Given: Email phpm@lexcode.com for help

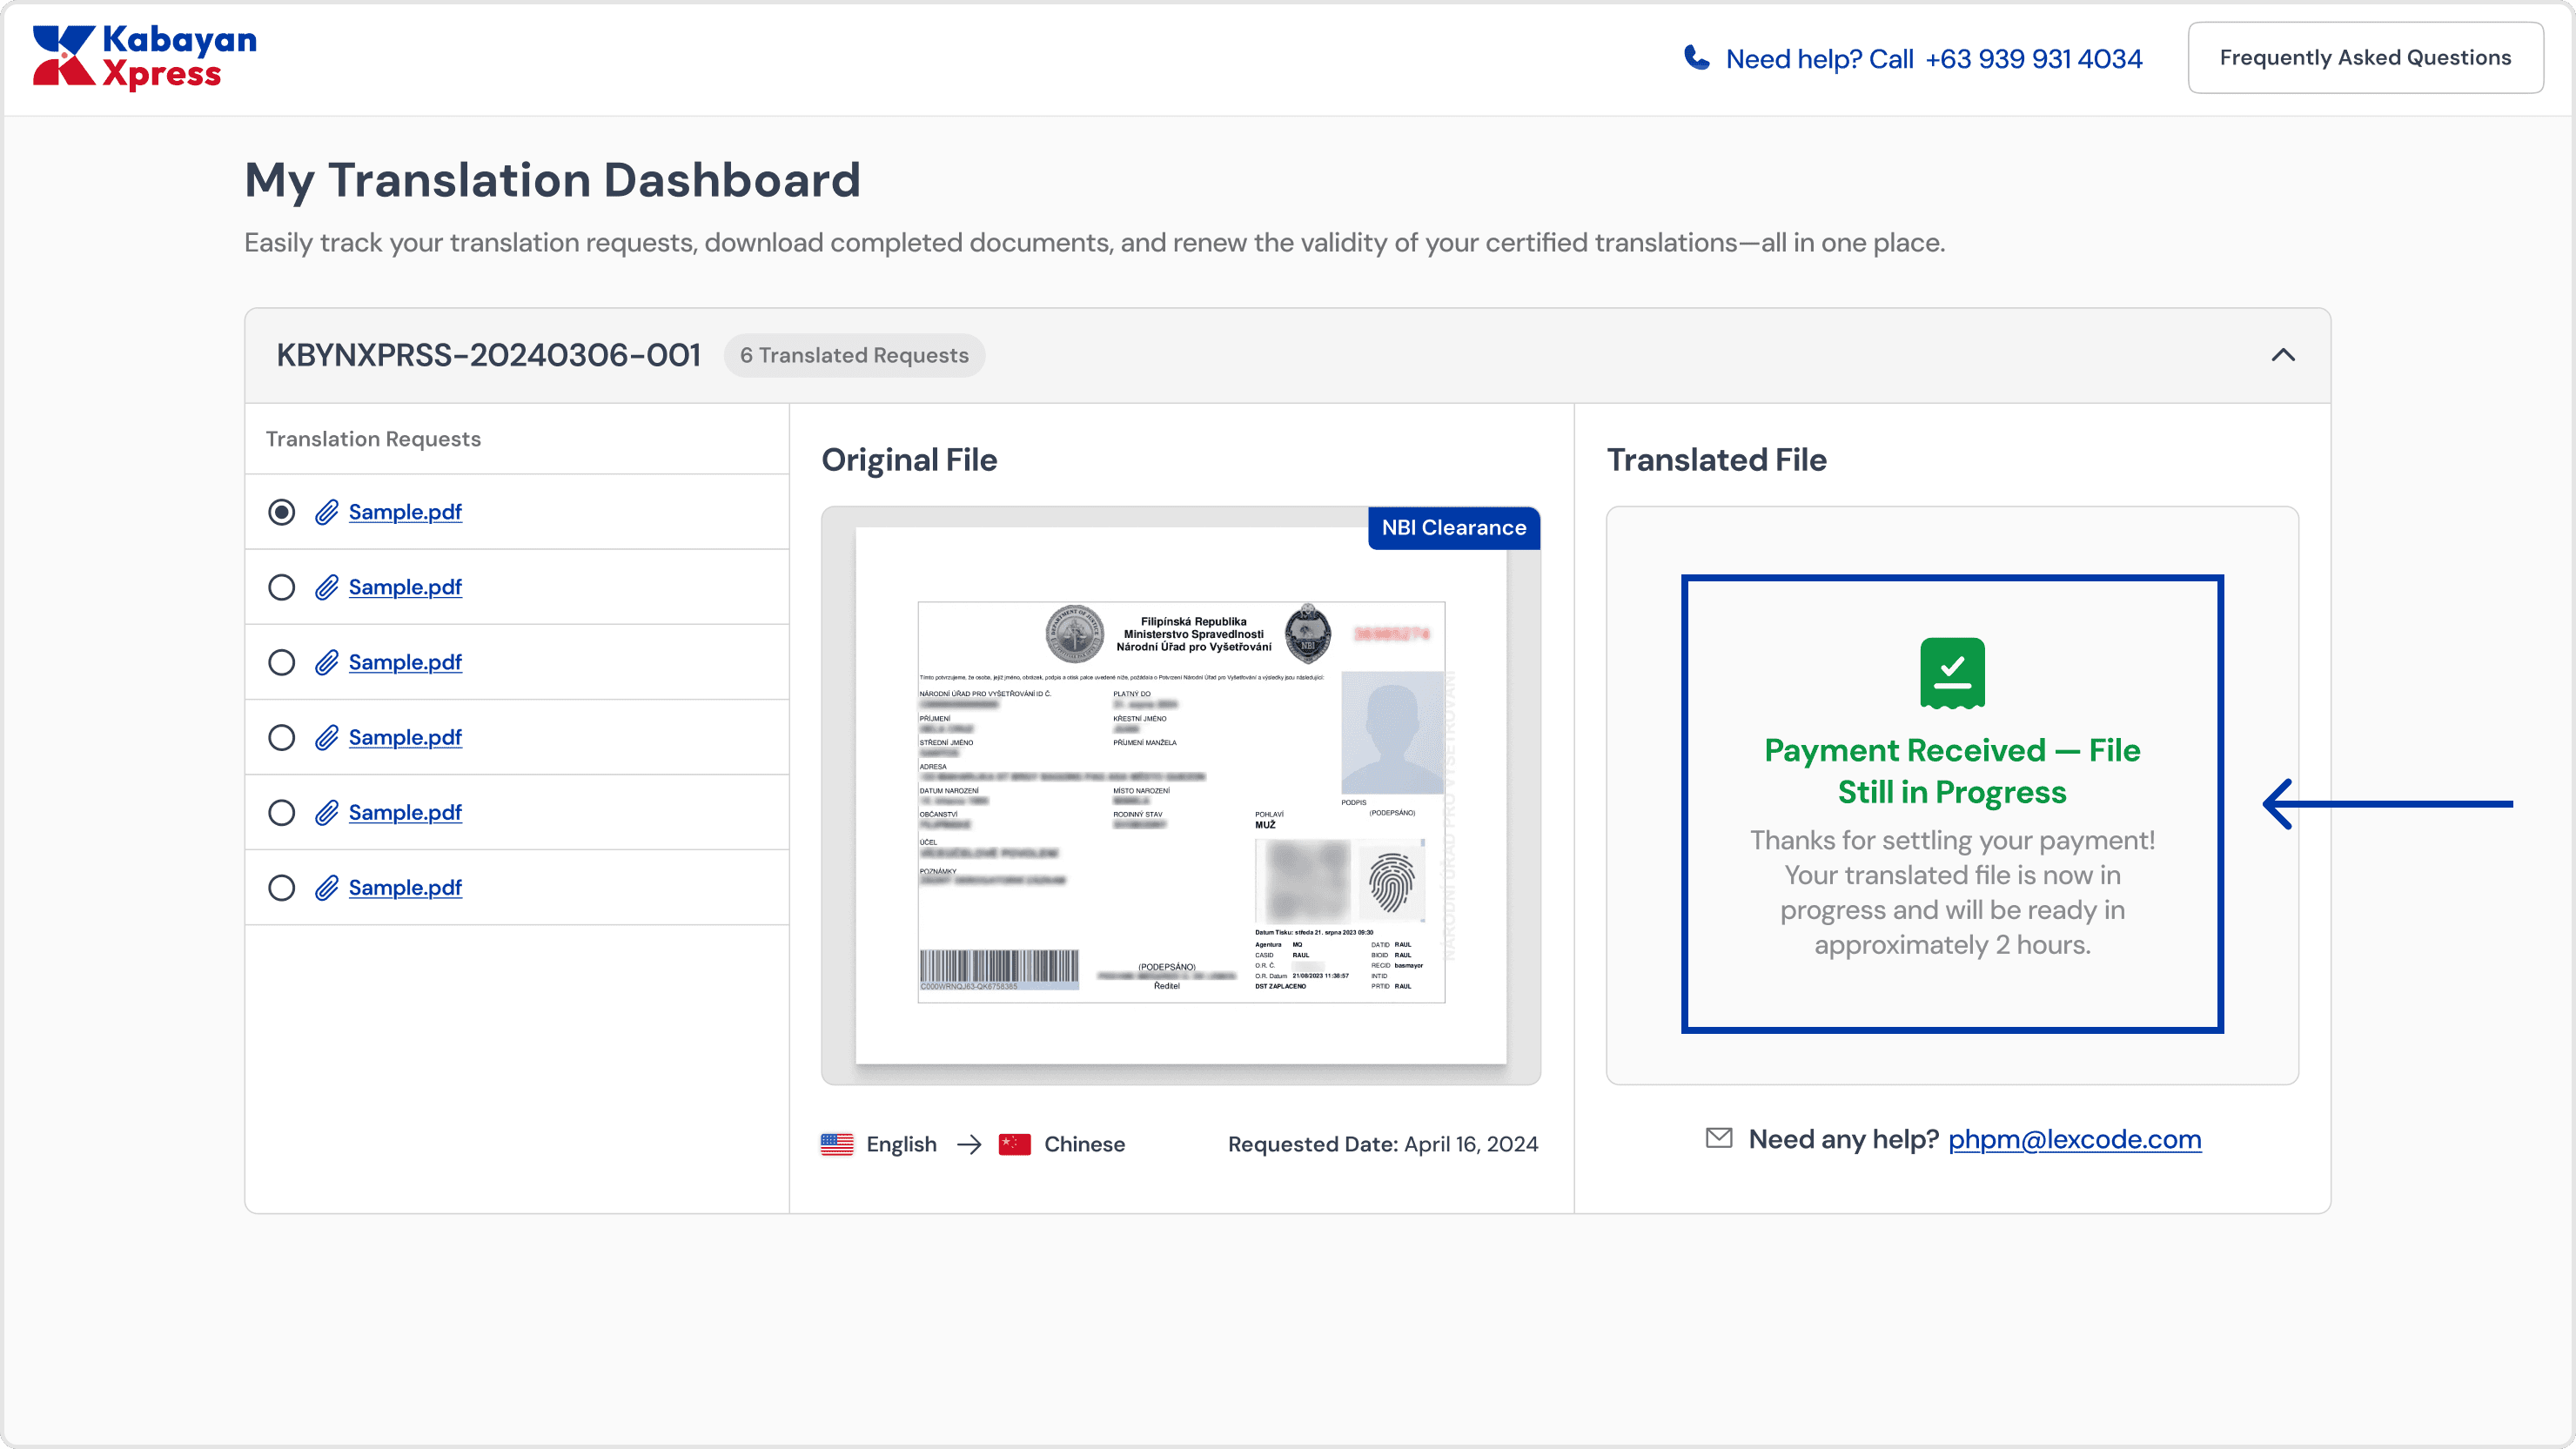Looking at the screenshot, I should (2074, 1139).
